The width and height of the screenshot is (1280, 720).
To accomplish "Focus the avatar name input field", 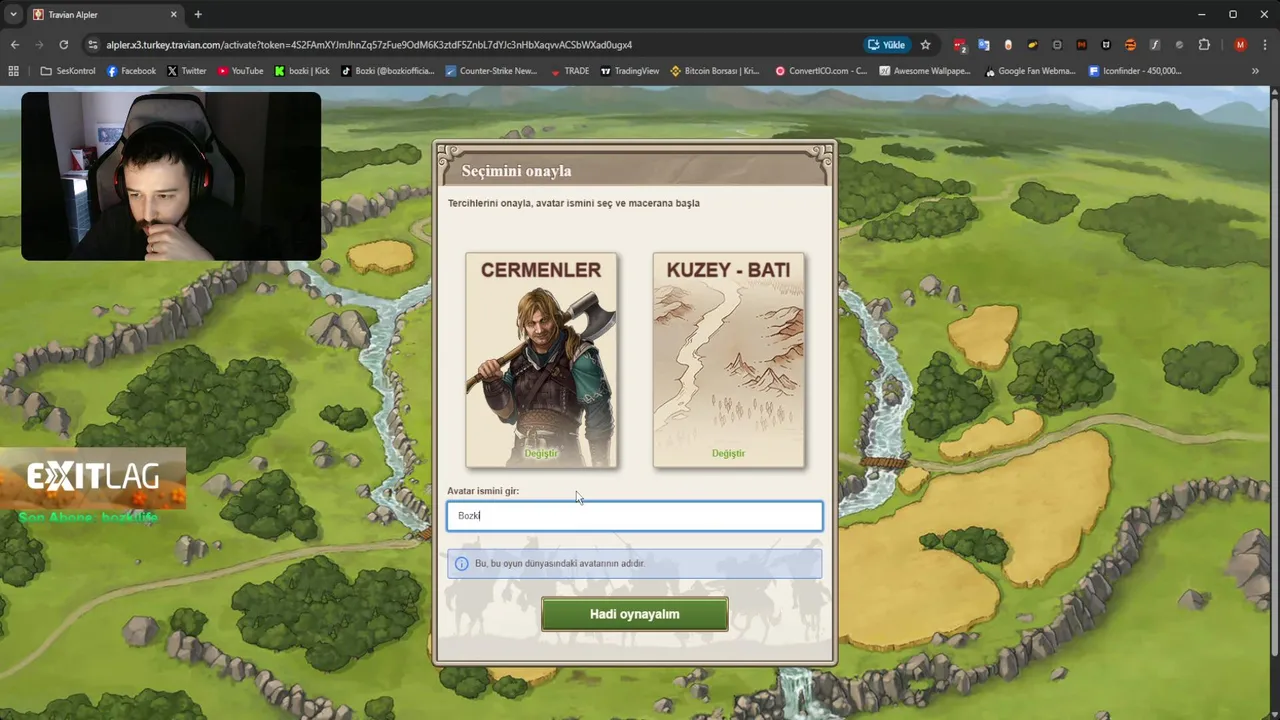I will (634, 516).
